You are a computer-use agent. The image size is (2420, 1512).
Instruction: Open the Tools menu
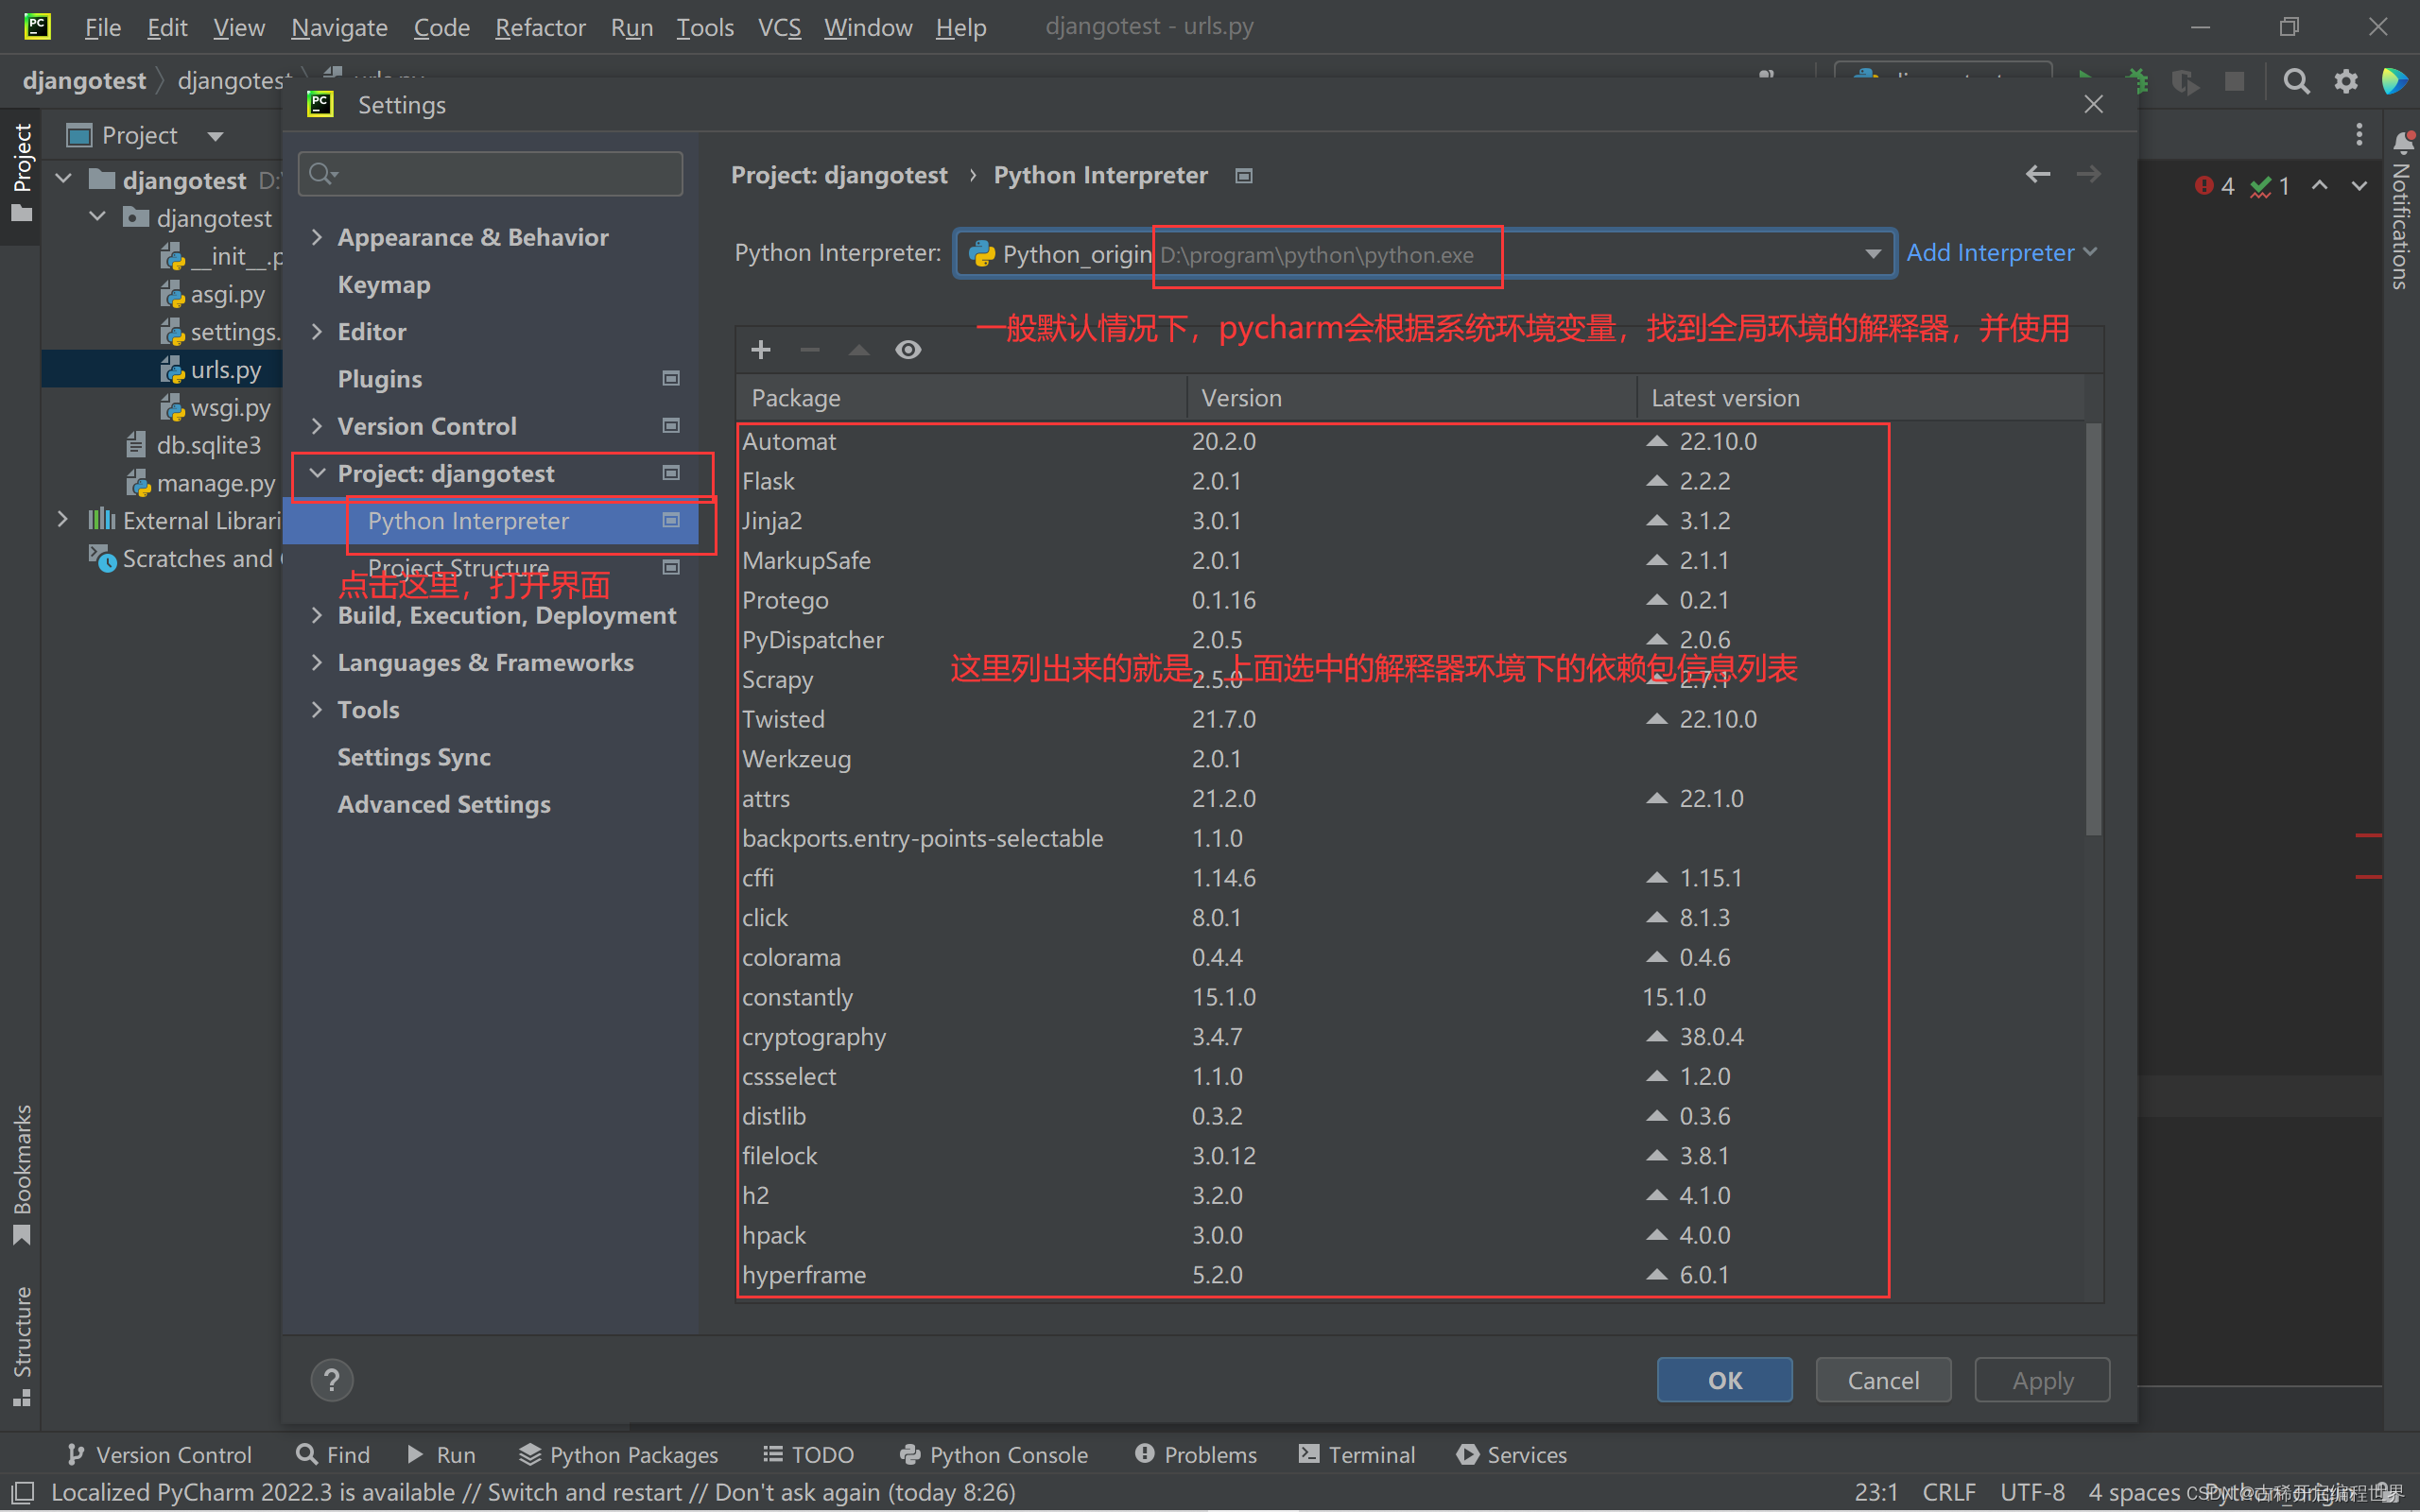(705, 27)
